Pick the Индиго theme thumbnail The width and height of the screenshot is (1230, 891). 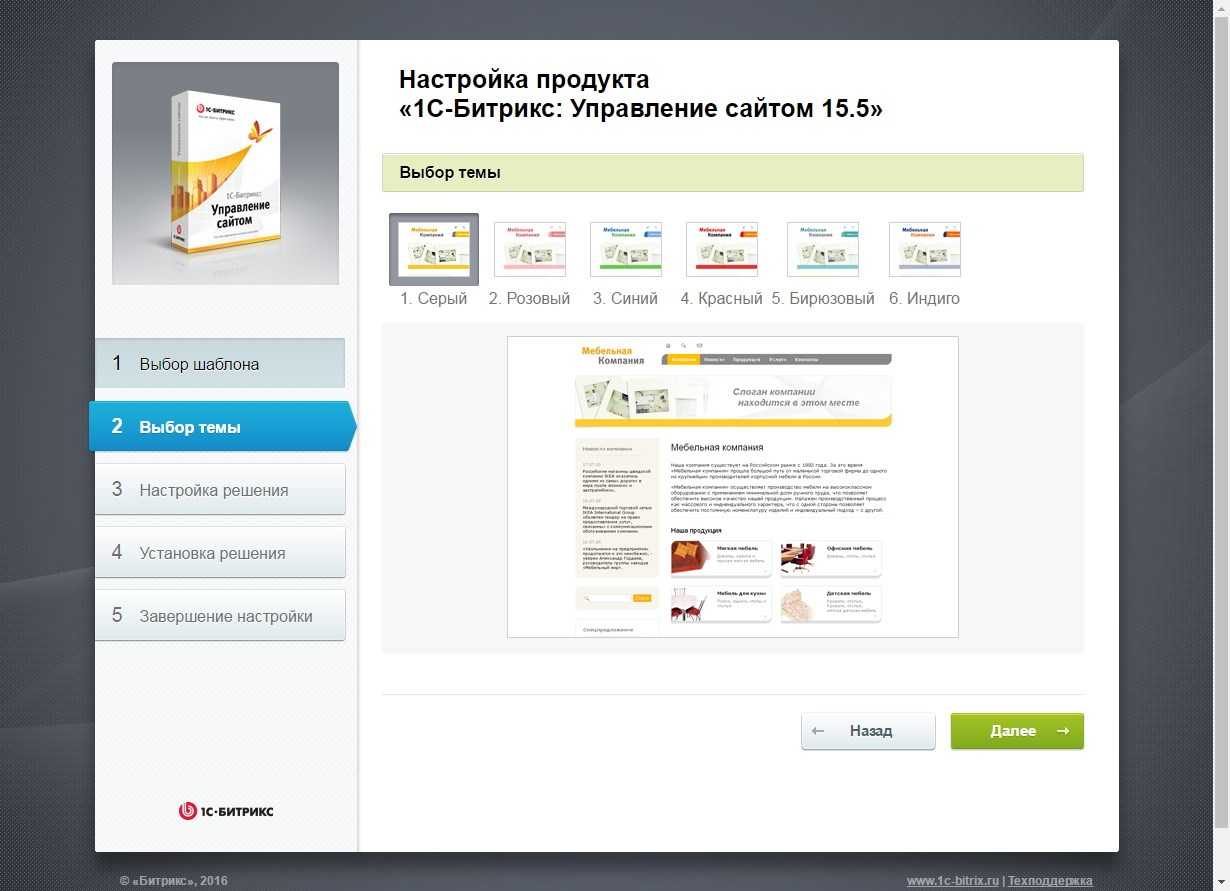click(x=924, y=249)
